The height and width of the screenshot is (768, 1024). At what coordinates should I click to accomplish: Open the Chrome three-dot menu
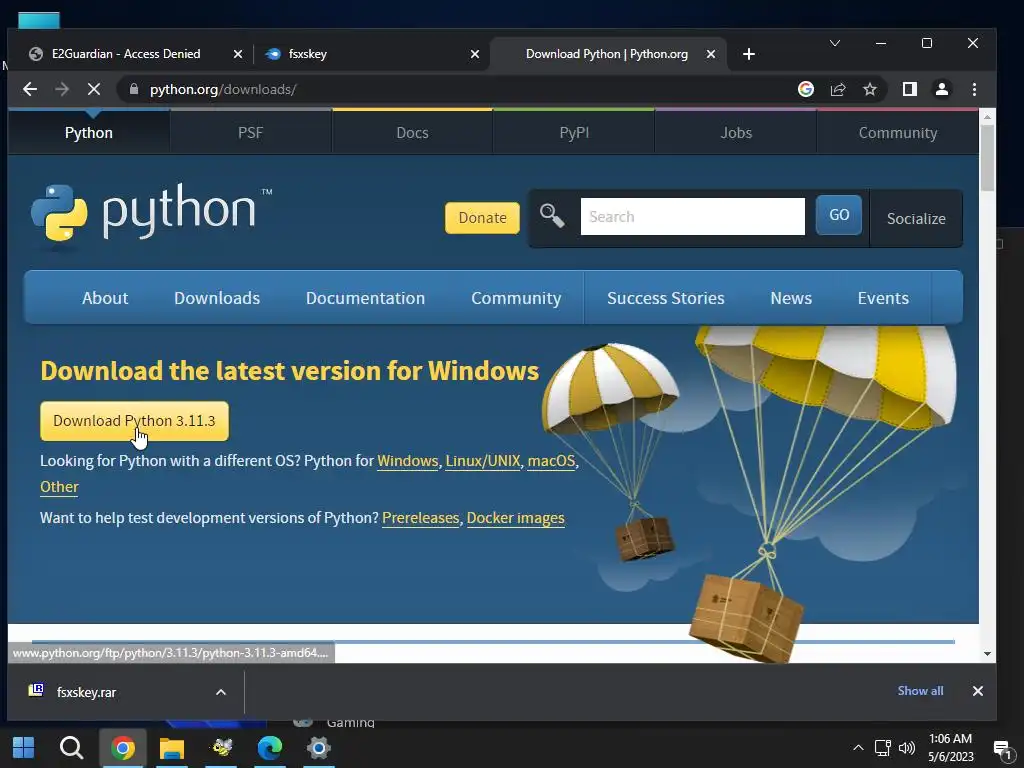click(x=974, y=89)
